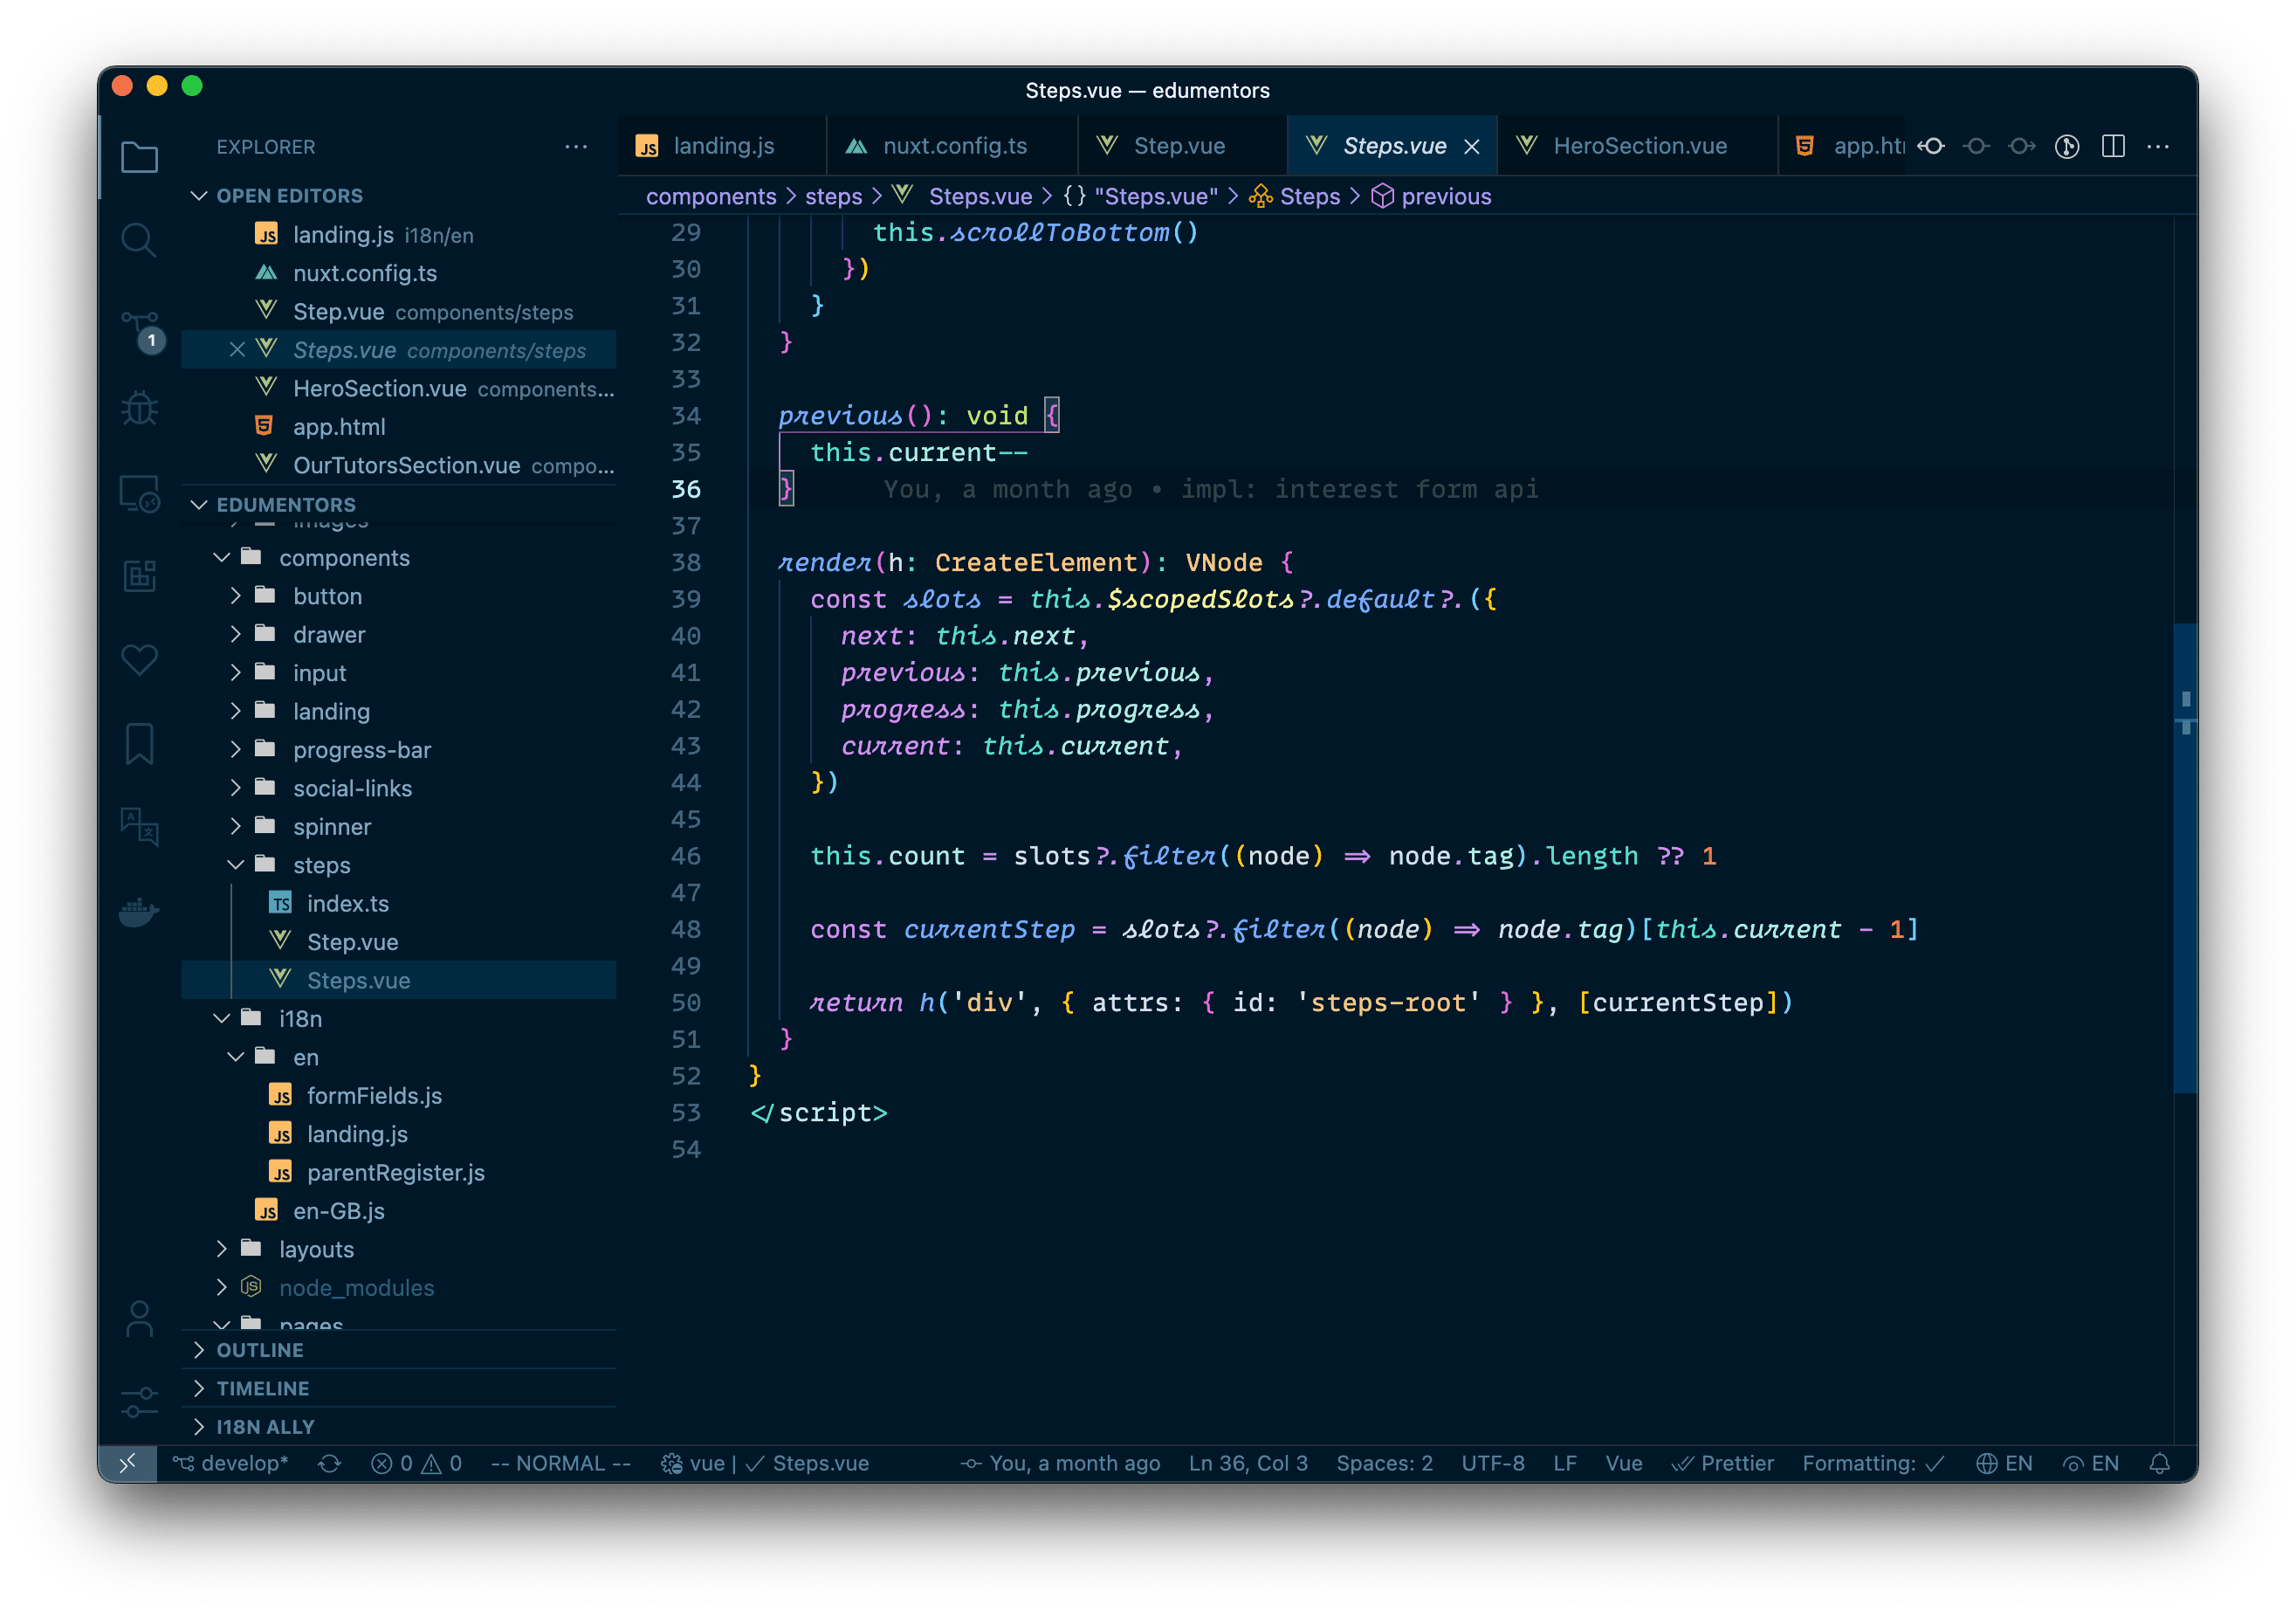This screenshot has width=2296, height=1612.
Task: Open Accounts menu in activity bar
Action: pyautogui.click(x=140, y=1319)
